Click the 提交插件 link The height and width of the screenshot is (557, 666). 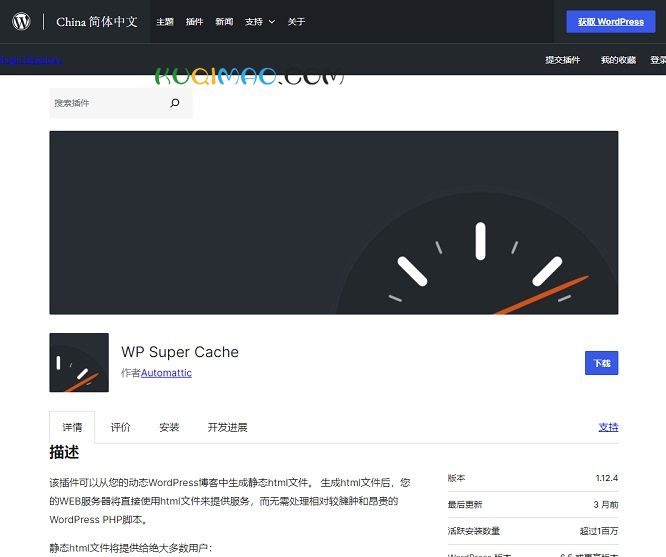coord(563,60)
